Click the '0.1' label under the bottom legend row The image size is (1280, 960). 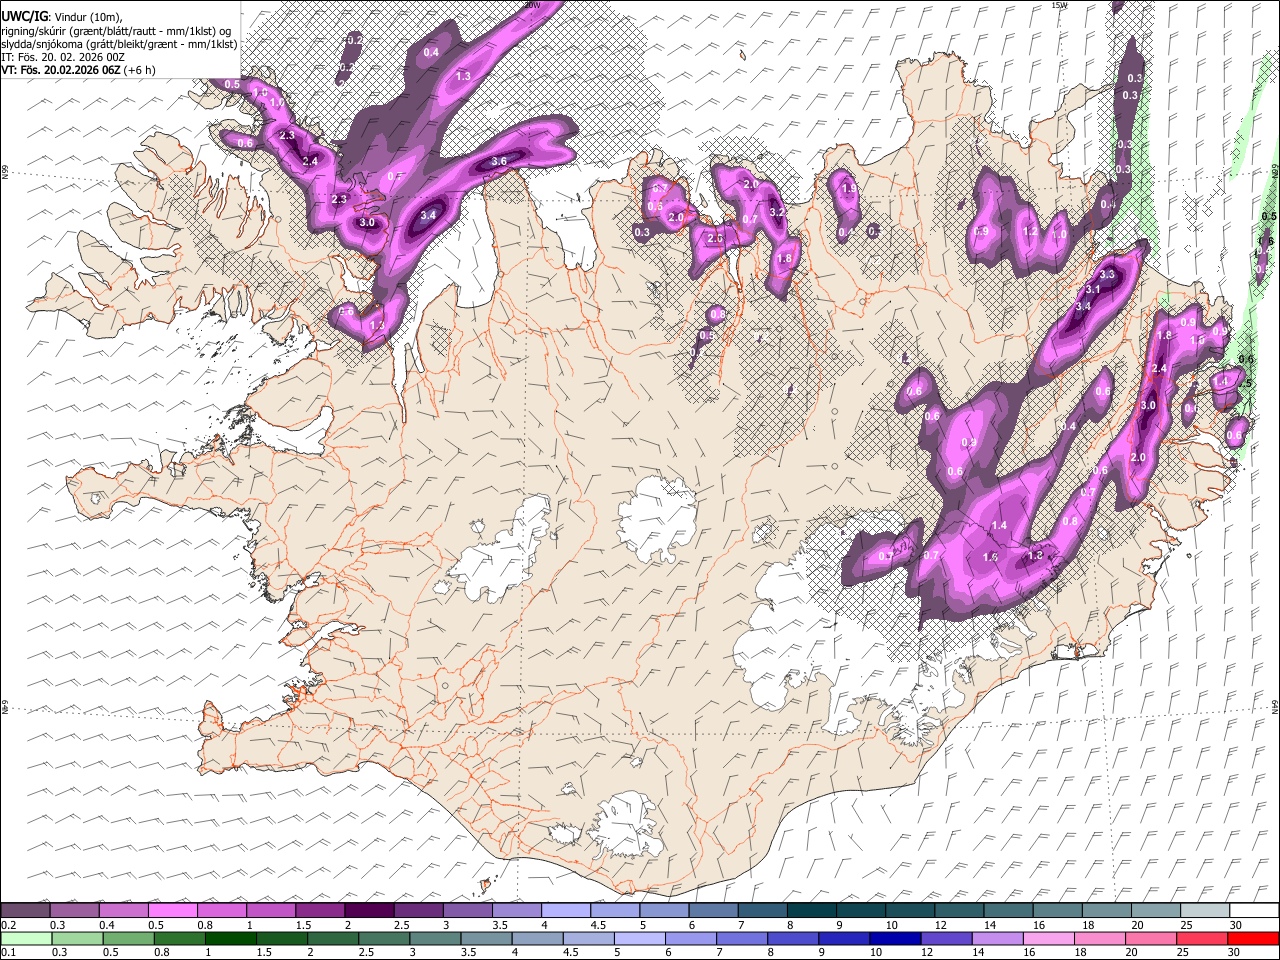(x=8, y=952)
